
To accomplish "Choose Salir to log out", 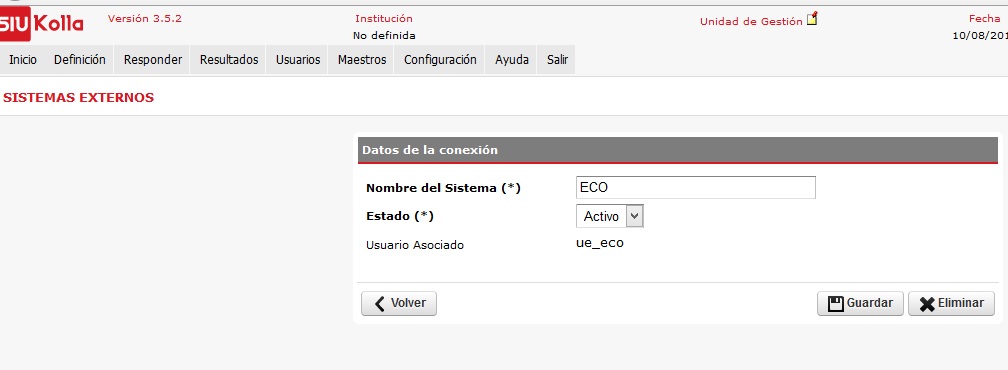I will [557, 60].
